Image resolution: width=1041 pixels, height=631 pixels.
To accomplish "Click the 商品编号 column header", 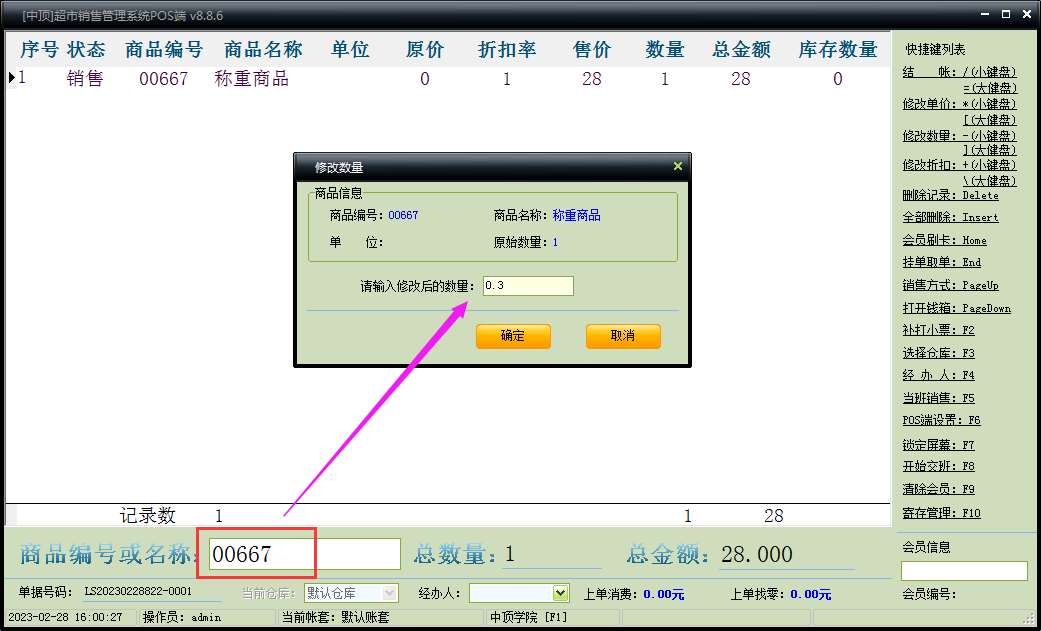I will coord(164,49).
